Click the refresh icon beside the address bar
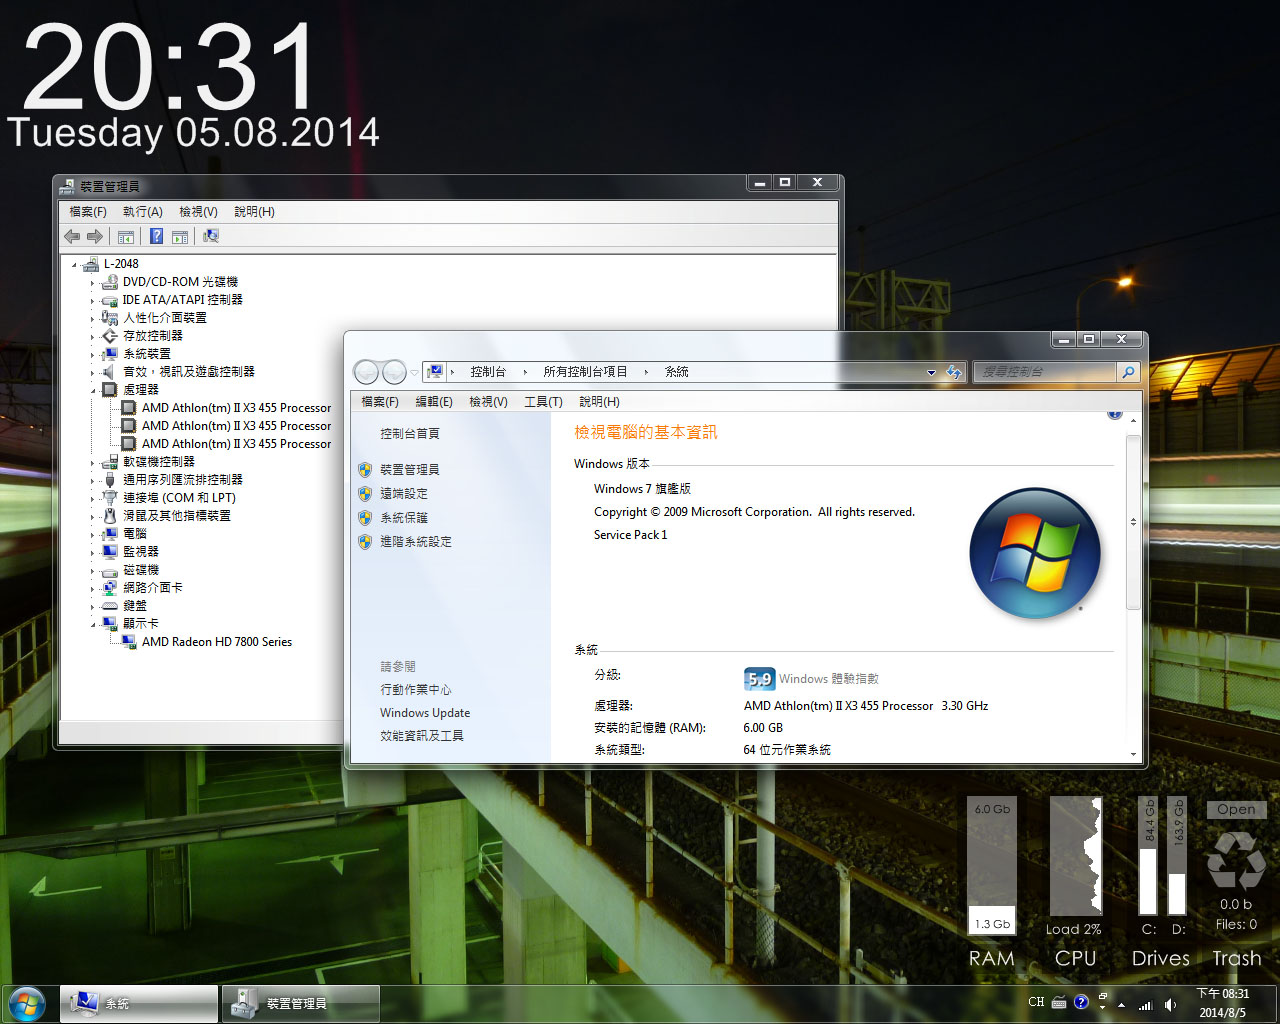 (953, 372)
